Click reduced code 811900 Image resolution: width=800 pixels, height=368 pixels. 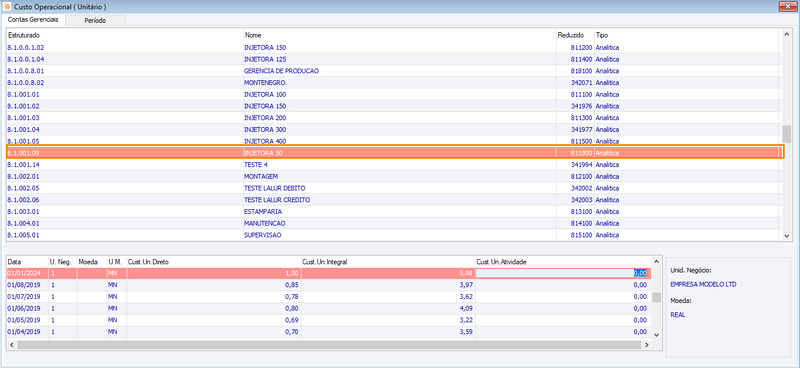pyautogui.click(x=582, y=153)
